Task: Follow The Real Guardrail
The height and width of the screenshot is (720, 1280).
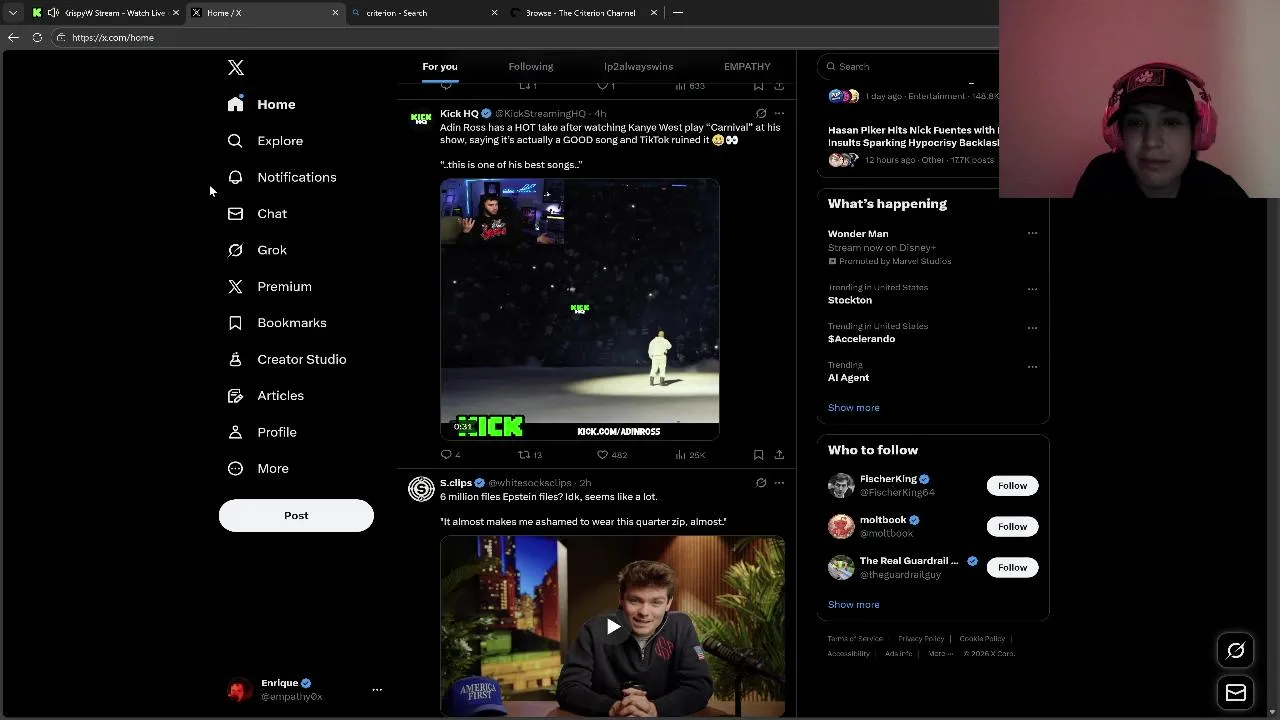Action: 1012,568
